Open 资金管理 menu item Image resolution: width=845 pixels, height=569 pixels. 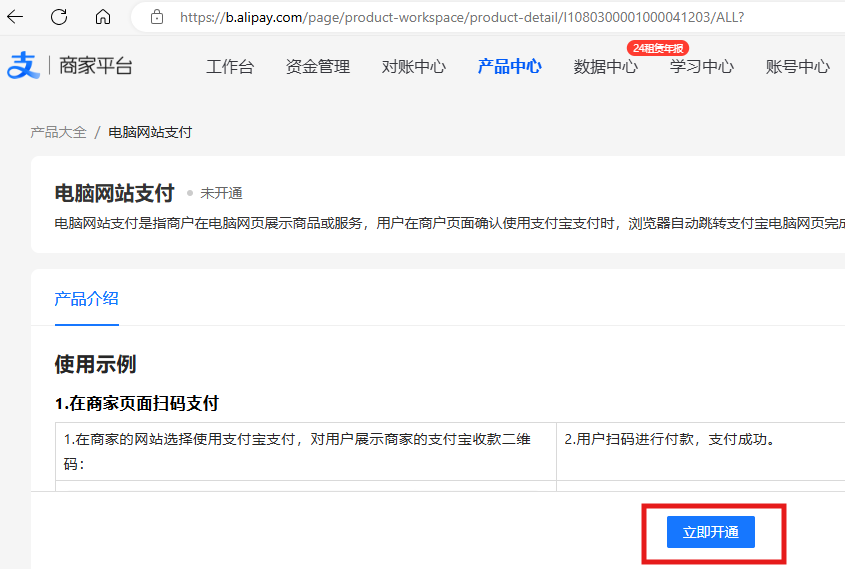click(318, 67)
